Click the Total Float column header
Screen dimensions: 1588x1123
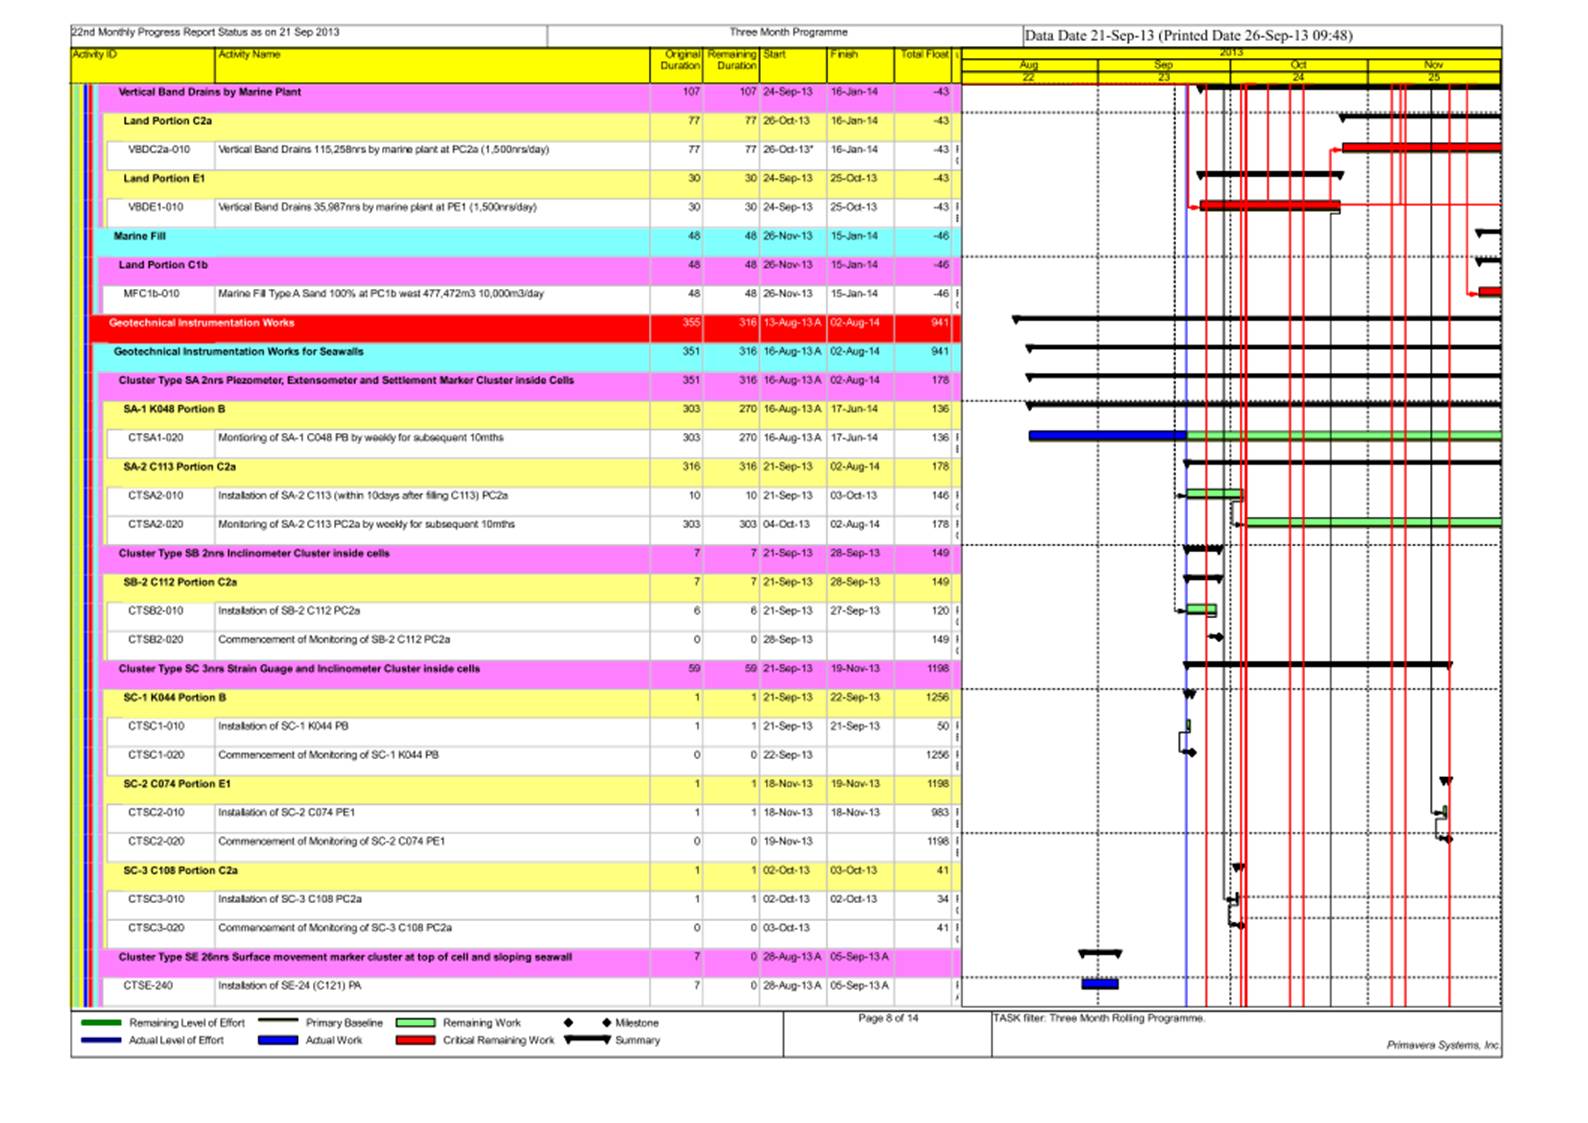(924, 65)
